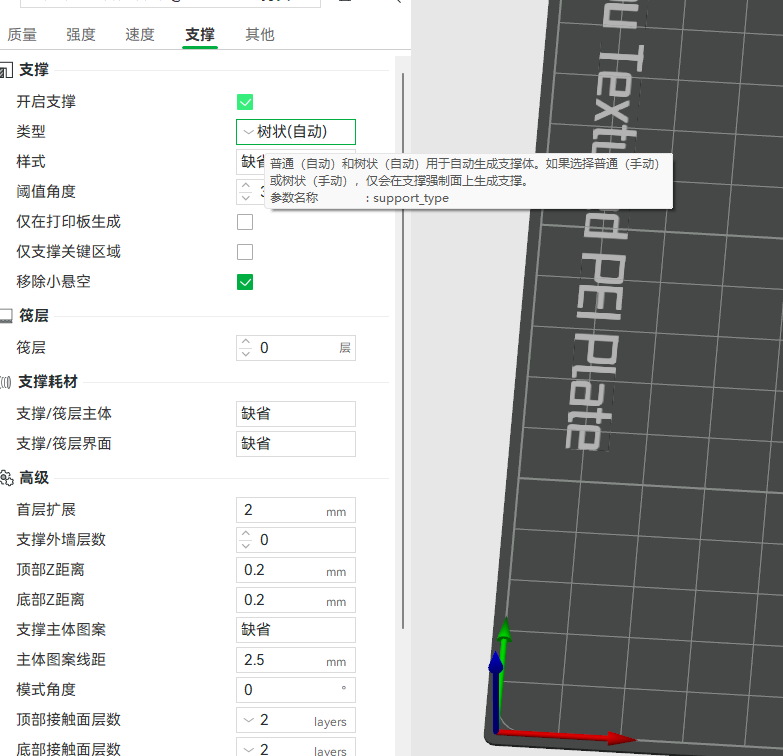Click the 支撑耗材 section spool icon
The width and height of the screenshot is (783, 756).
point(6,382)
